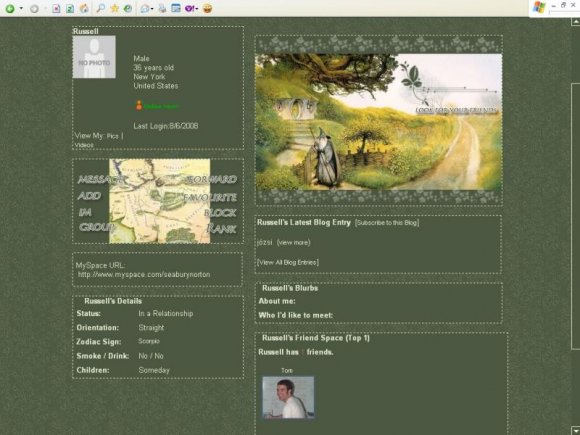580x435 pixels.
Task: Click the 'Russell's Details' heading
Action: click(x=113, y=301)
